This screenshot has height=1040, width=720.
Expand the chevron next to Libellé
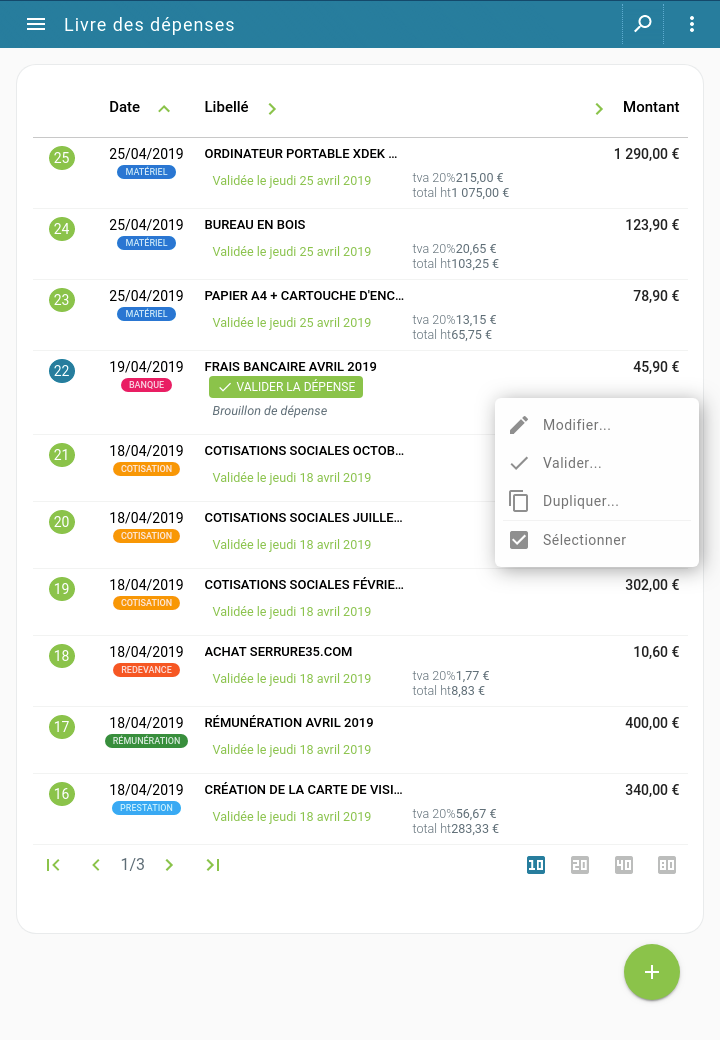pyautogui.click(x=272, y=108)
